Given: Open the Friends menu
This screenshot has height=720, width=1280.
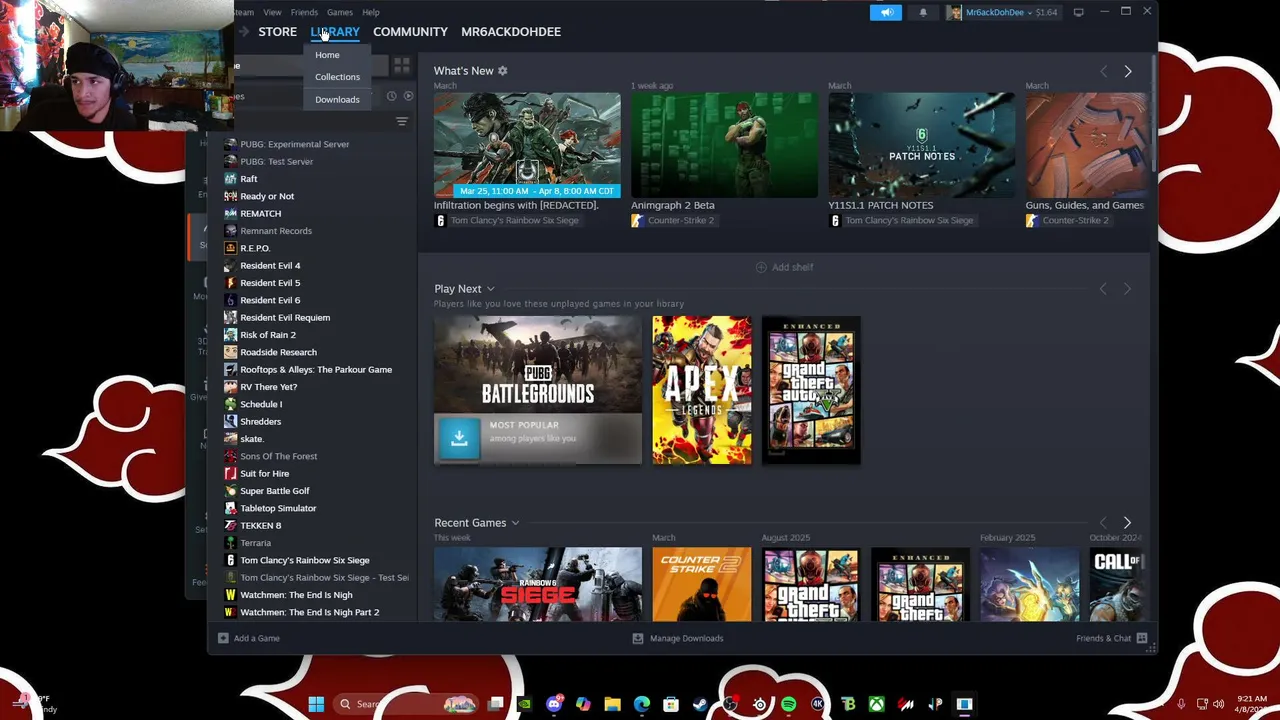Looking at the screenshot, I should (x=304, y=12).
